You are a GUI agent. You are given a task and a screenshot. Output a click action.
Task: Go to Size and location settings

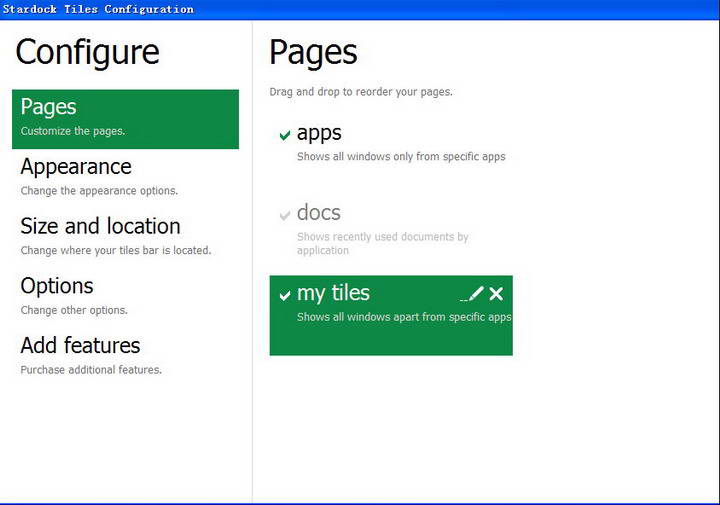125,236
